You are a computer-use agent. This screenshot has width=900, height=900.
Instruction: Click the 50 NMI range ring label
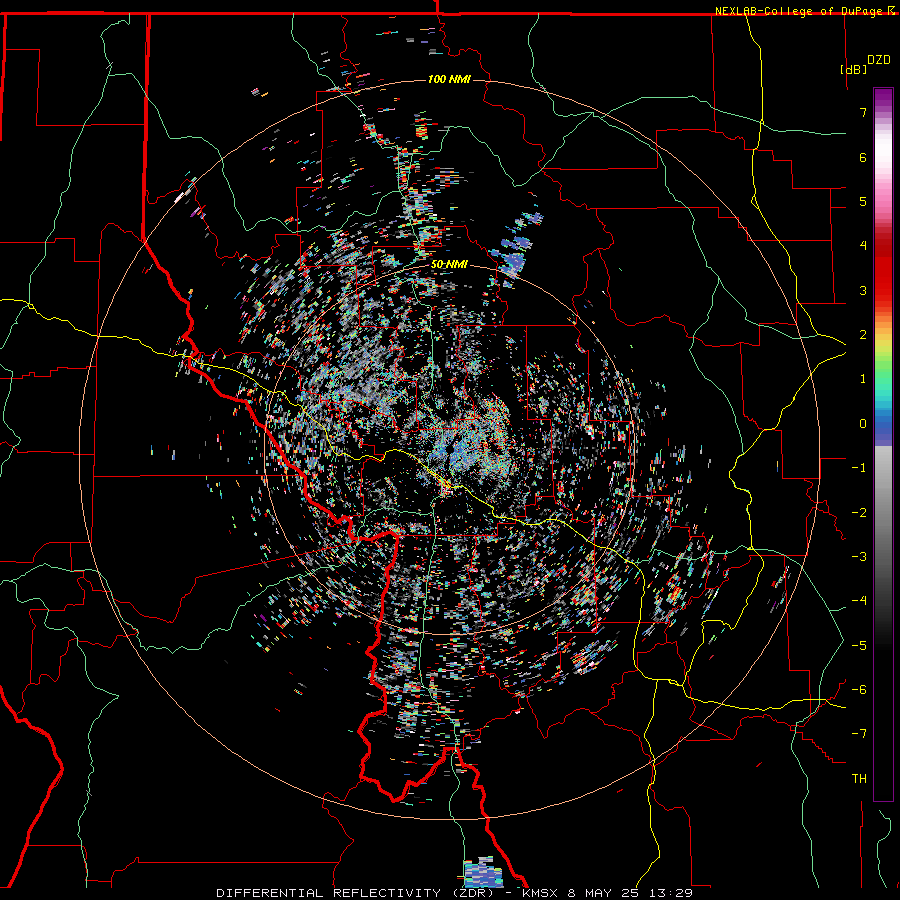tap(449, 265)
